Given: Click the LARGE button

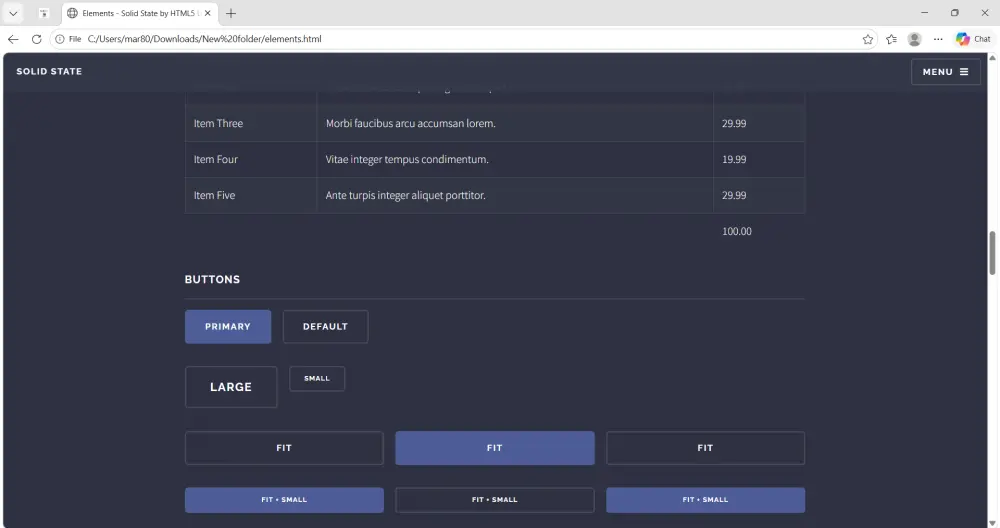Looking at the screenshot, I should coord(231,387).
